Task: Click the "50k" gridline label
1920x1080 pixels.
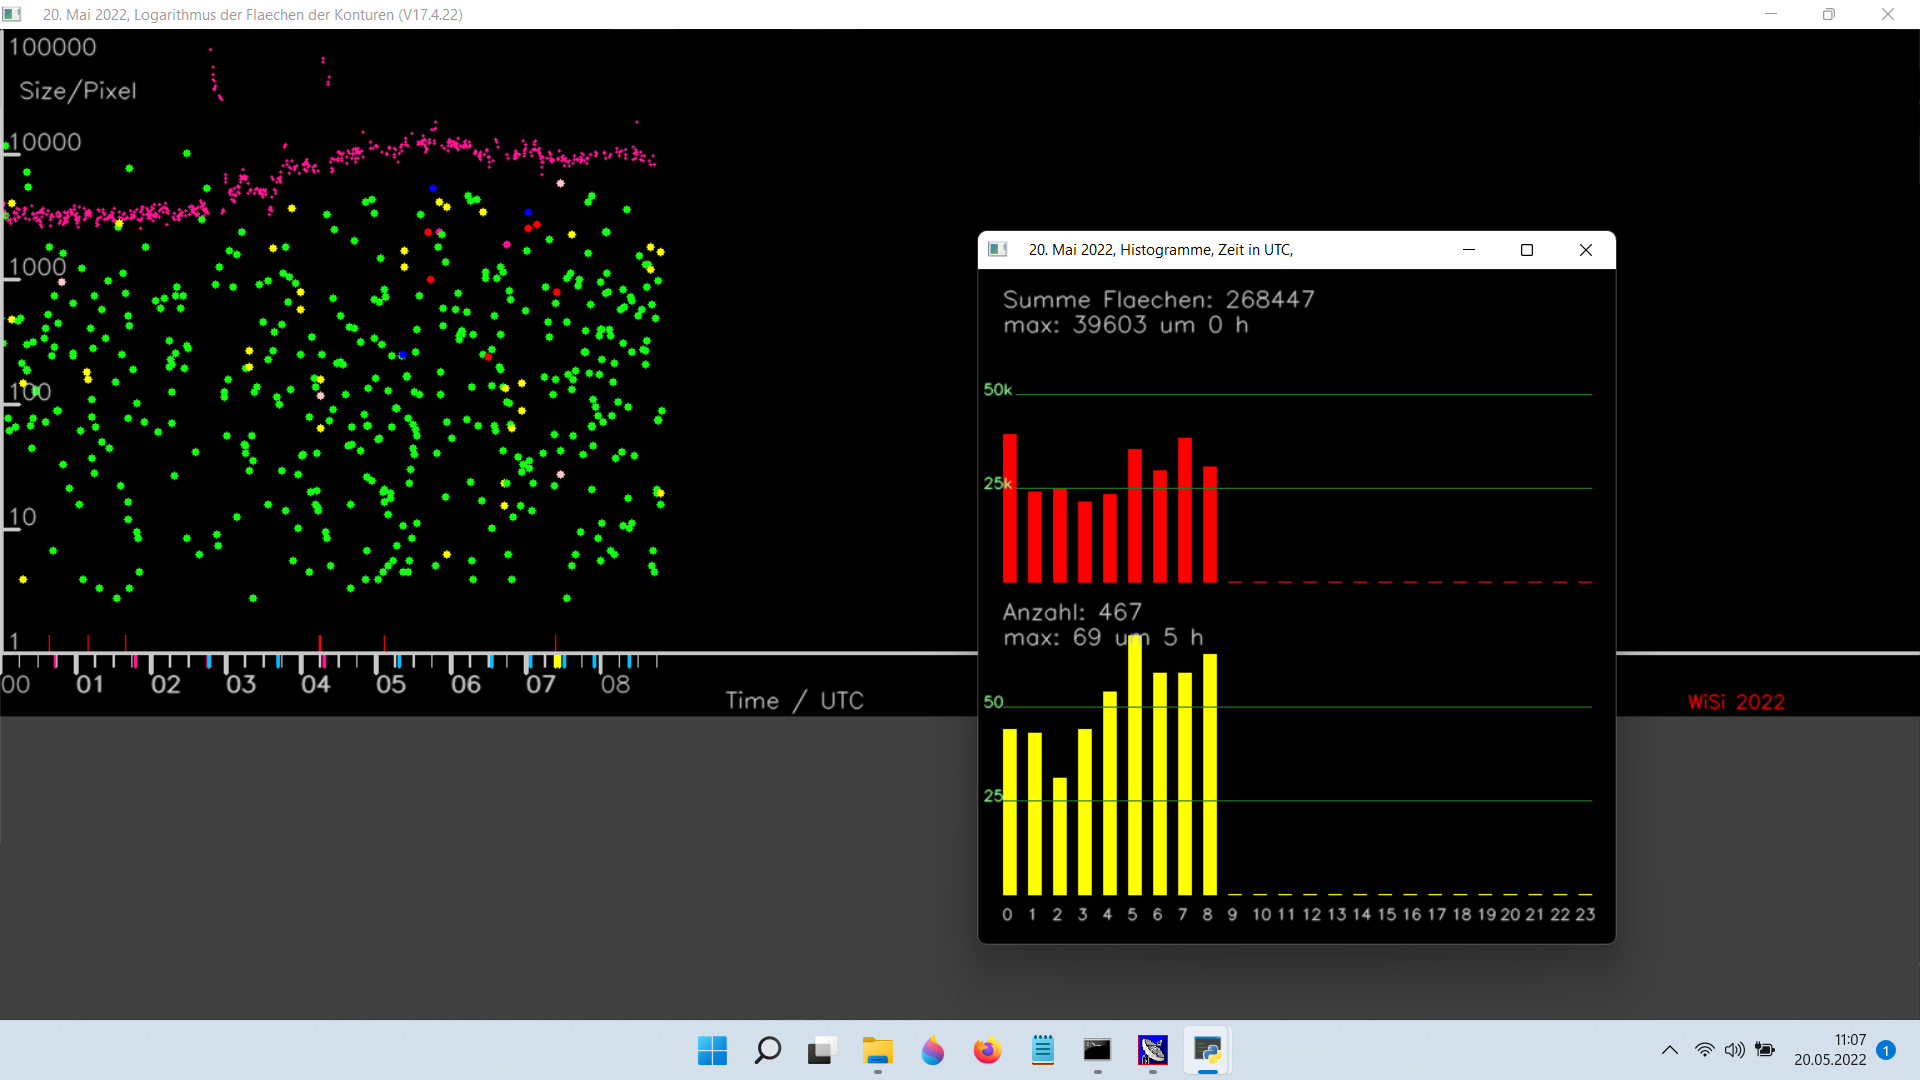Action: pos(998,390)
